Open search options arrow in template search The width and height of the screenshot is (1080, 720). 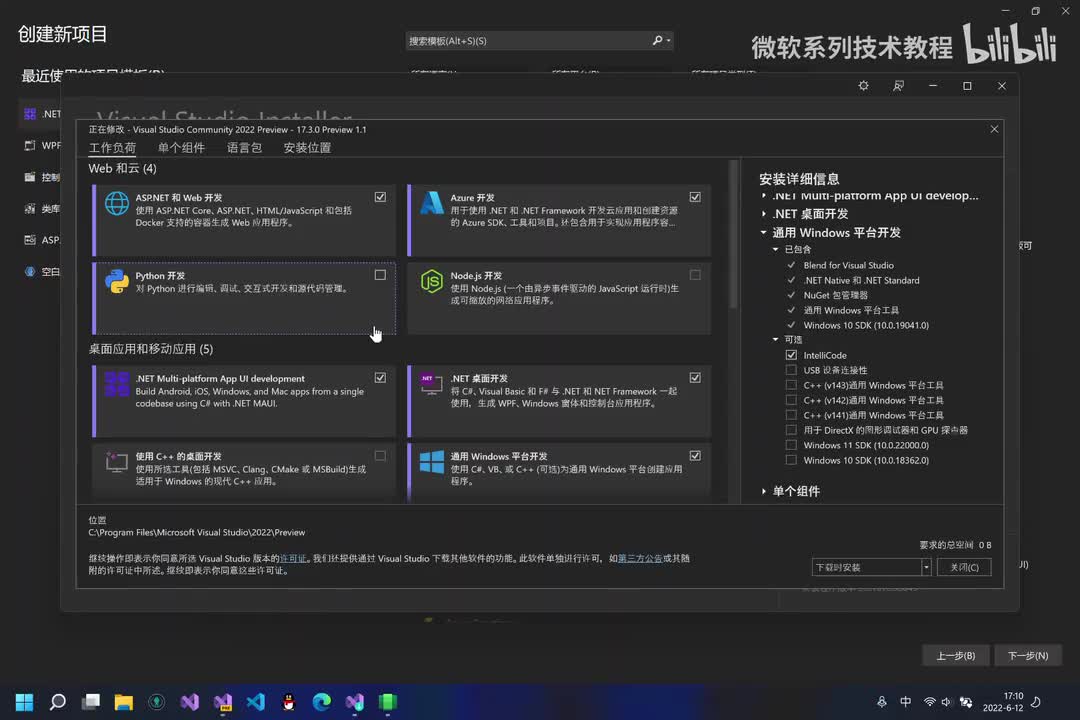(x=669, y=41)
